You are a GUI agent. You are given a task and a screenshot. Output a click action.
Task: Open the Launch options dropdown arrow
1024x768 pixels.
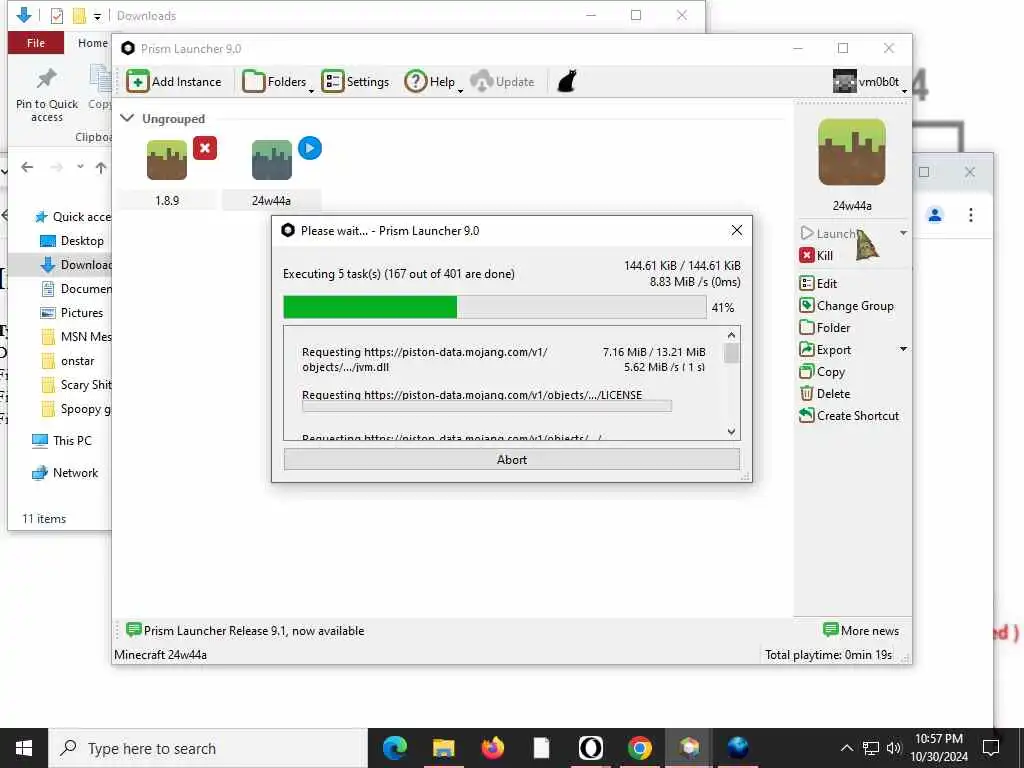tap(903, 233)
